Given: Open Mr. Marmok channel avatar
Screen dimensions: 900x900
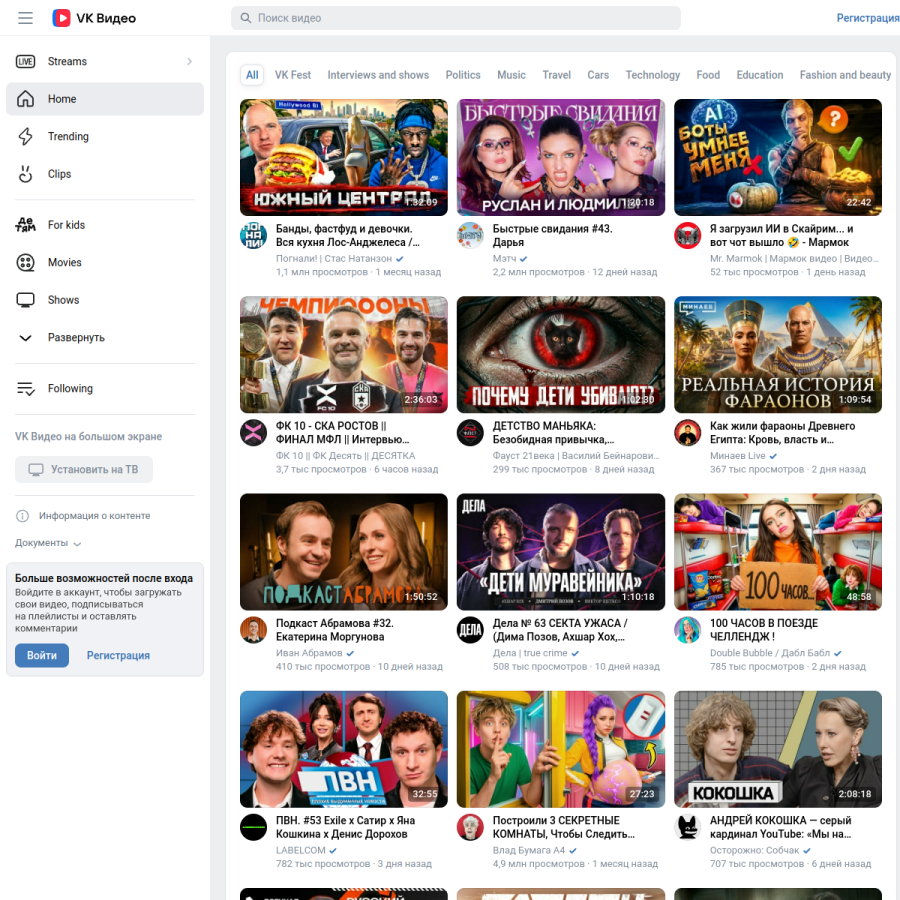Looking at the screenshot, I should click(688, 235).
